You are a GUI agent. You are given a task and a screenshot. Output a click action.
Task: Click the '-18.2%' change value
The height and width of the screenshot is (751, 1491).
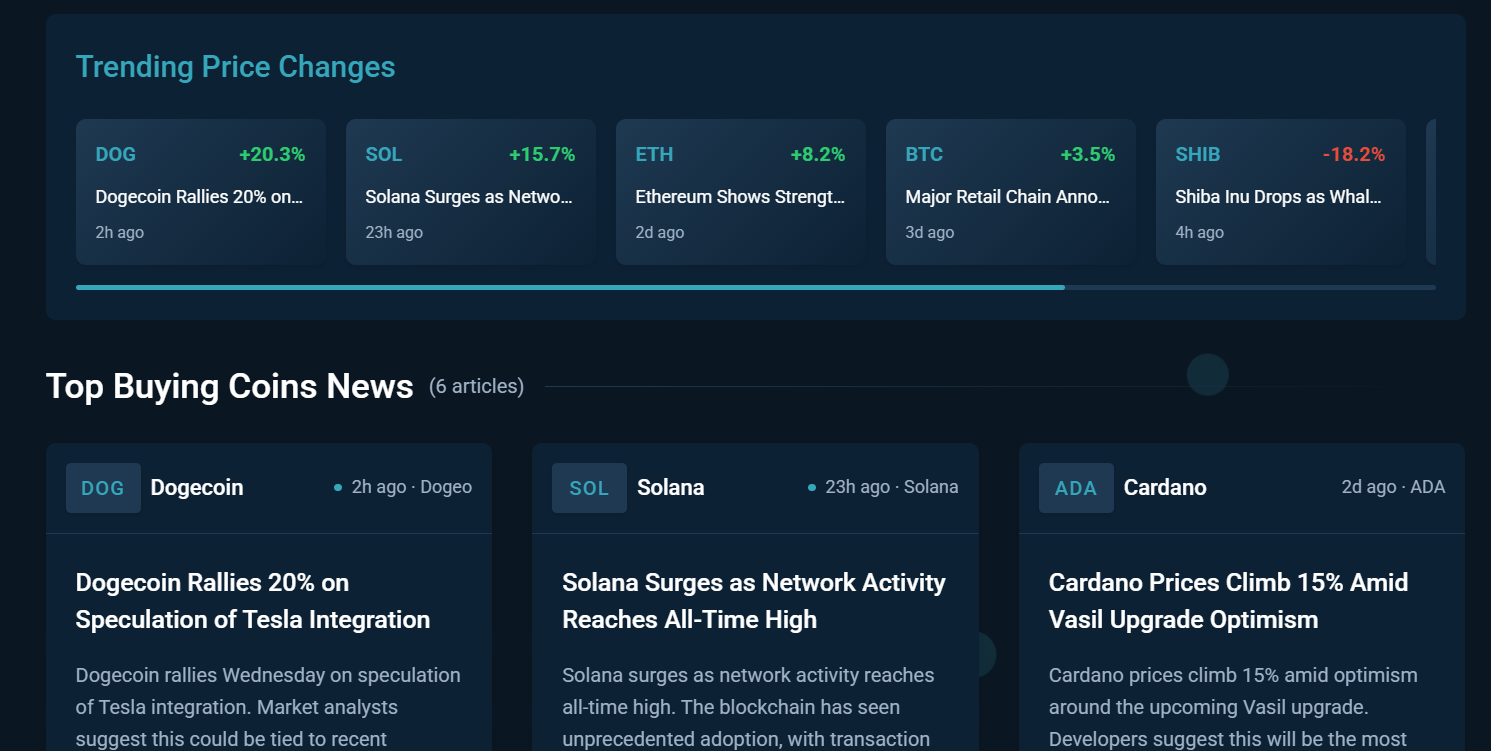pos(1353,155)
